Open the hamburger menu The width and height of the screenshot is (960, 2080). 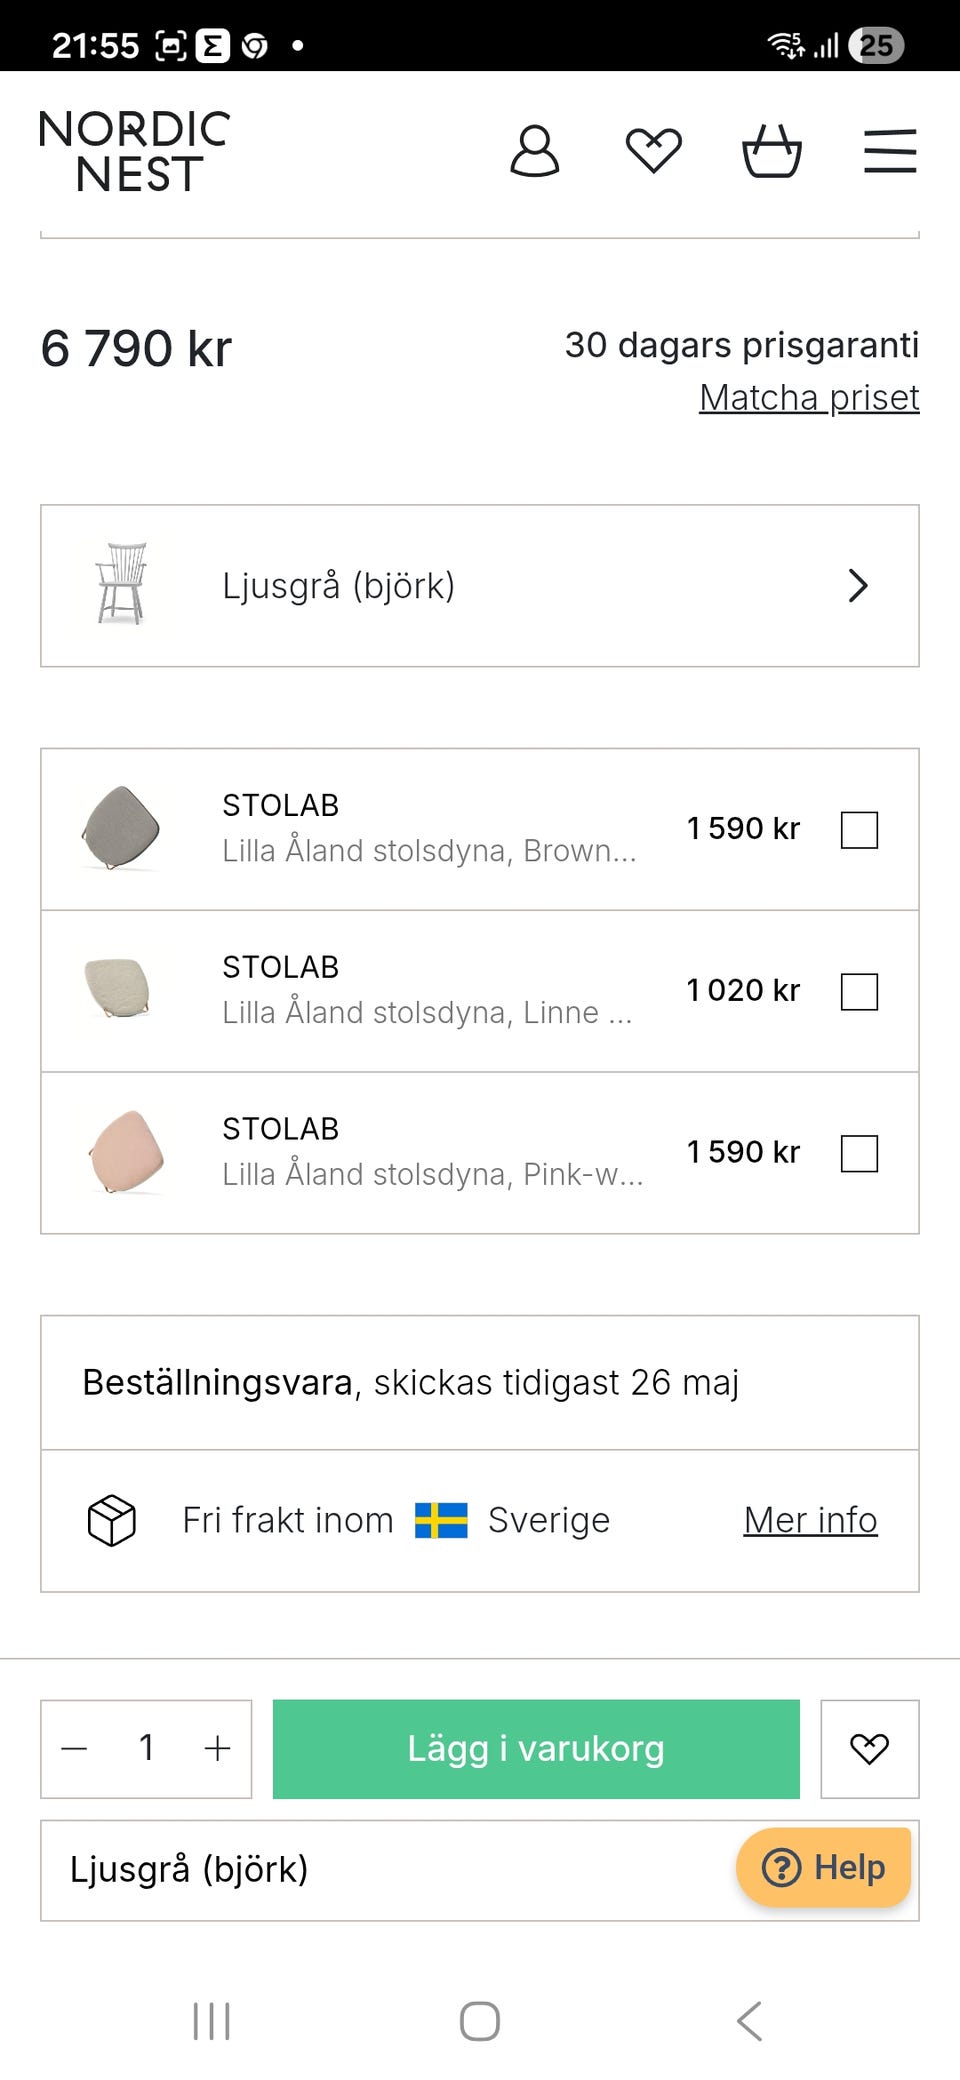[x=890, y=152]
